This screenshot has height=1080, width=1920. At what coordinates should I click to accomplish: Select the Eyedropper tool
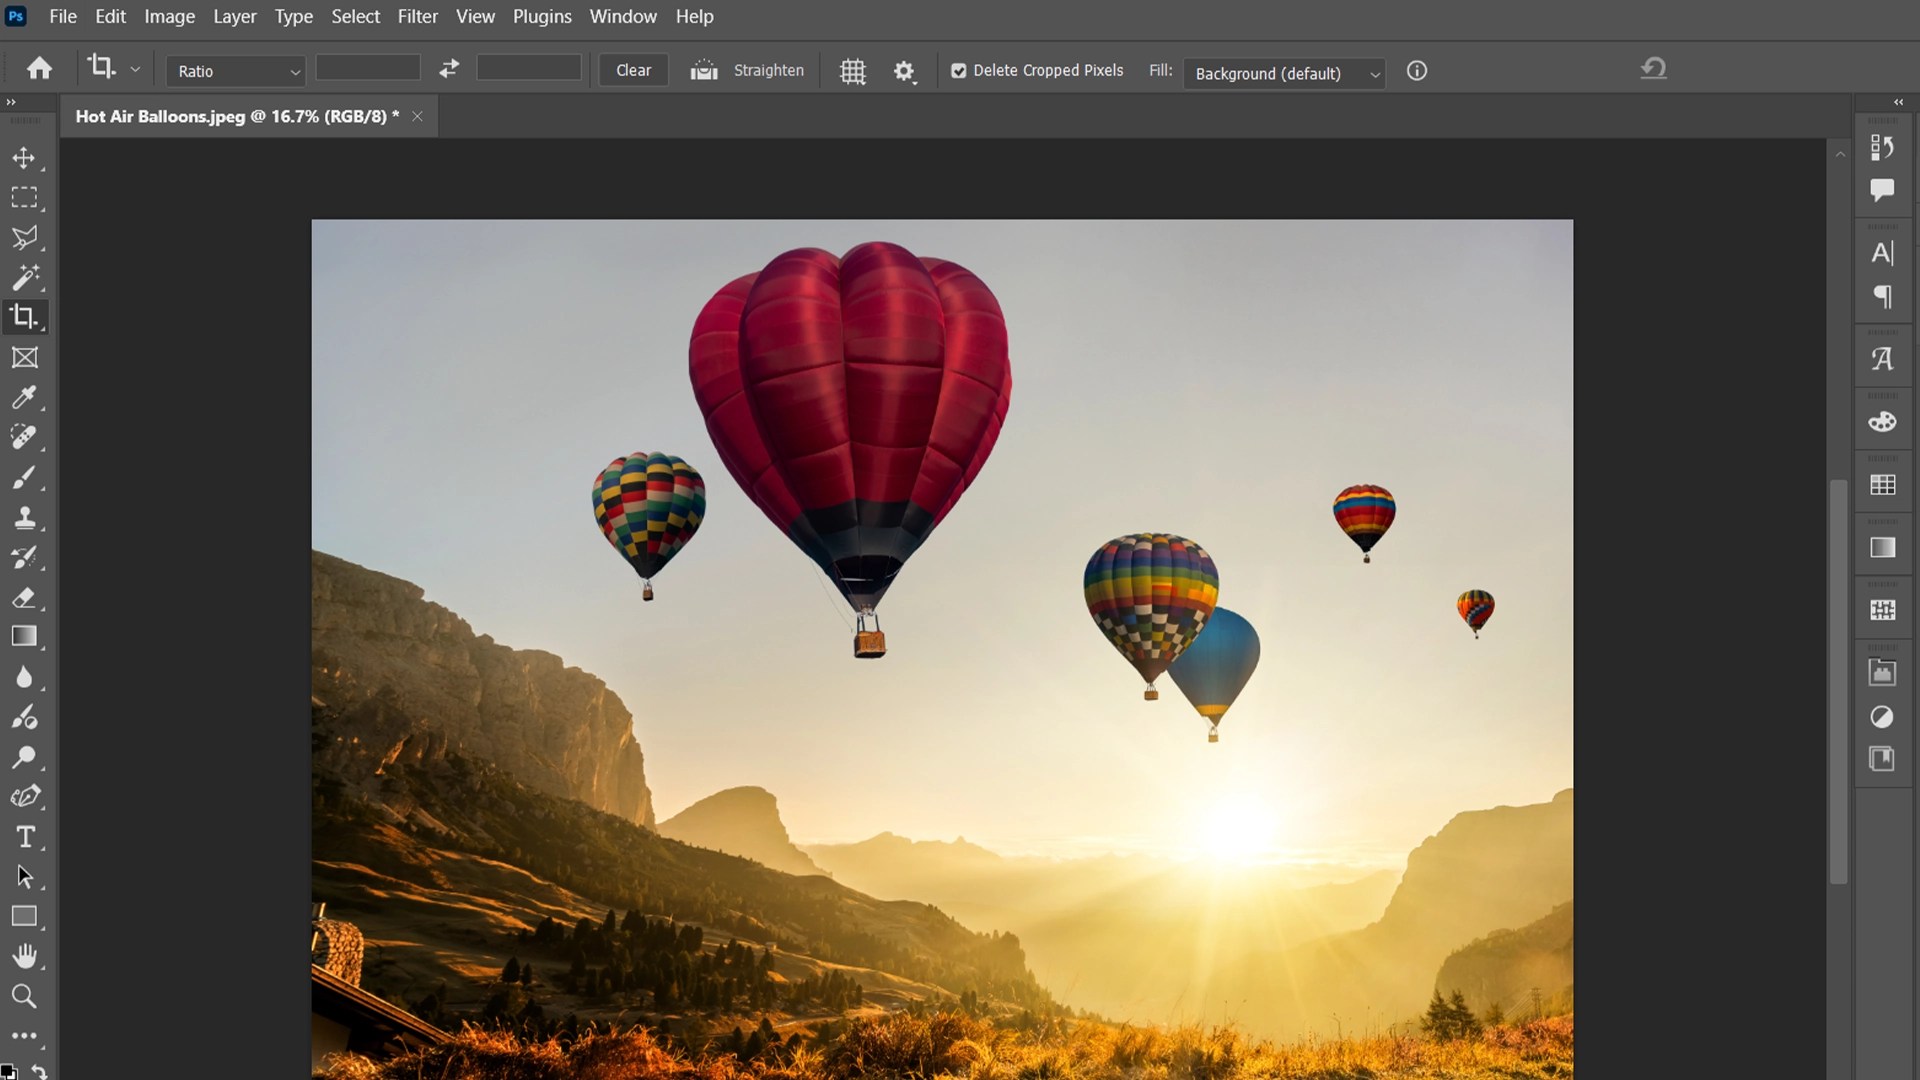click(x=24, y=397)
